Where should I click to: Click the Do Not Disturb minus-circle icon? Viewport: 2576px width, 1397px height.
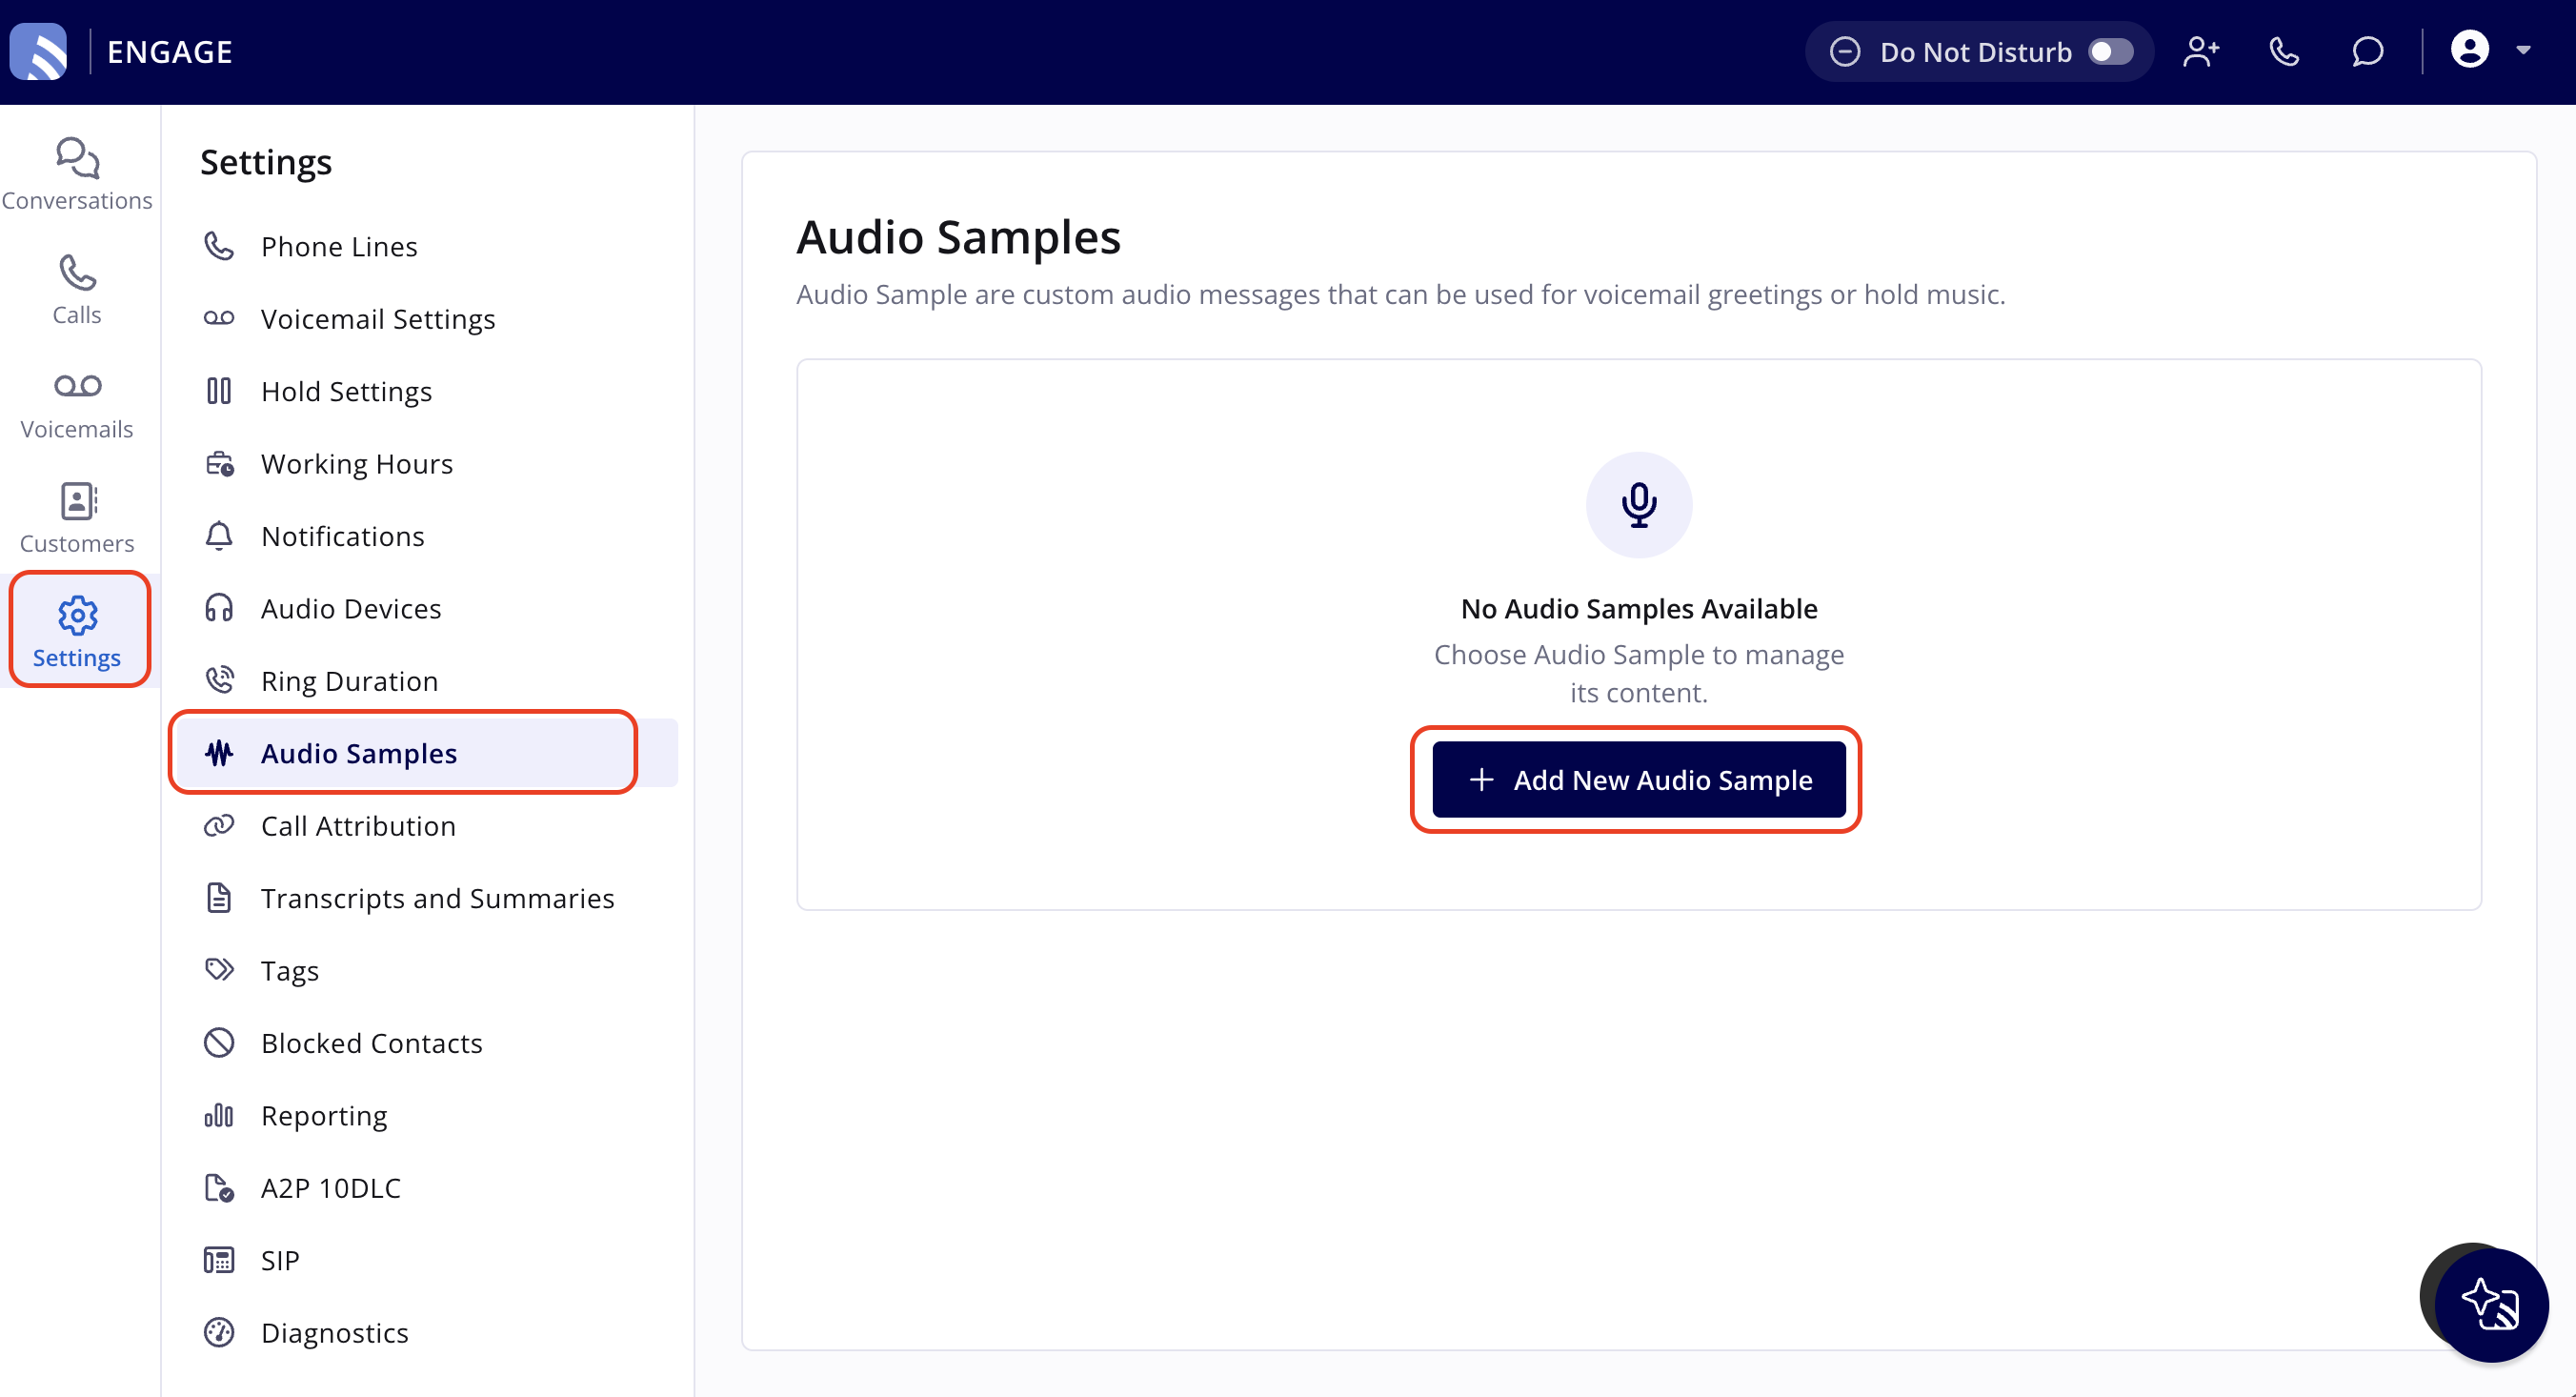(x=1845, y=51)
